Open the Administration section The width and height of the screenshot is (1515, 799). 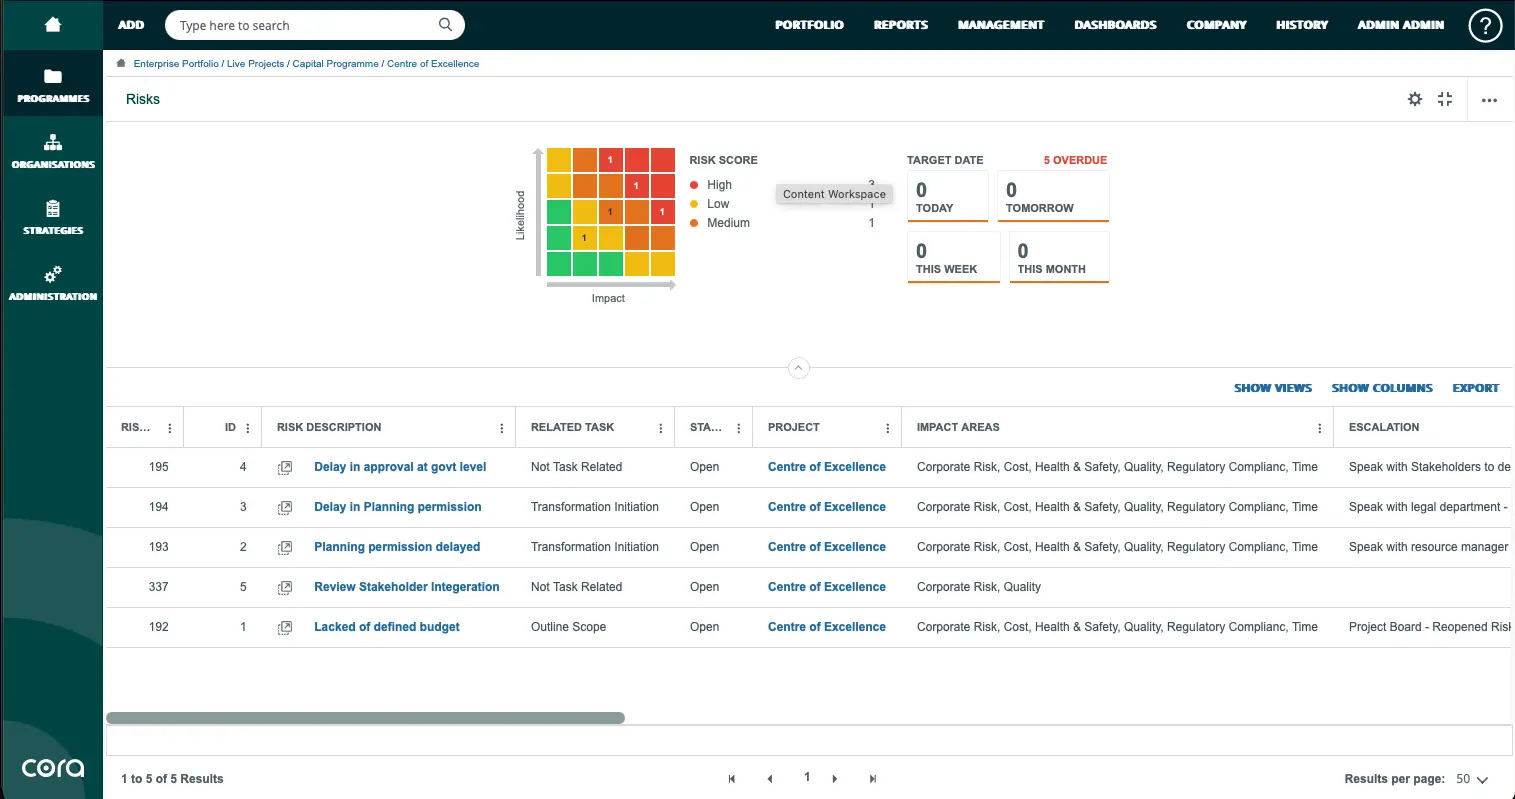(x=53, y=283)
